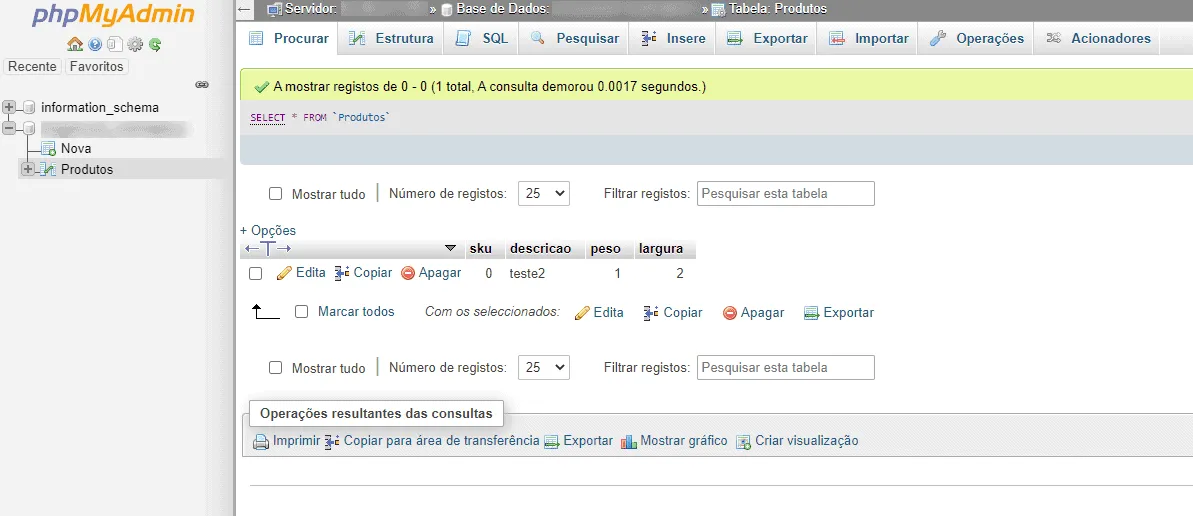Open the Exportar tab
This screenshot has width=1193, height=516.
coord(766,38)
